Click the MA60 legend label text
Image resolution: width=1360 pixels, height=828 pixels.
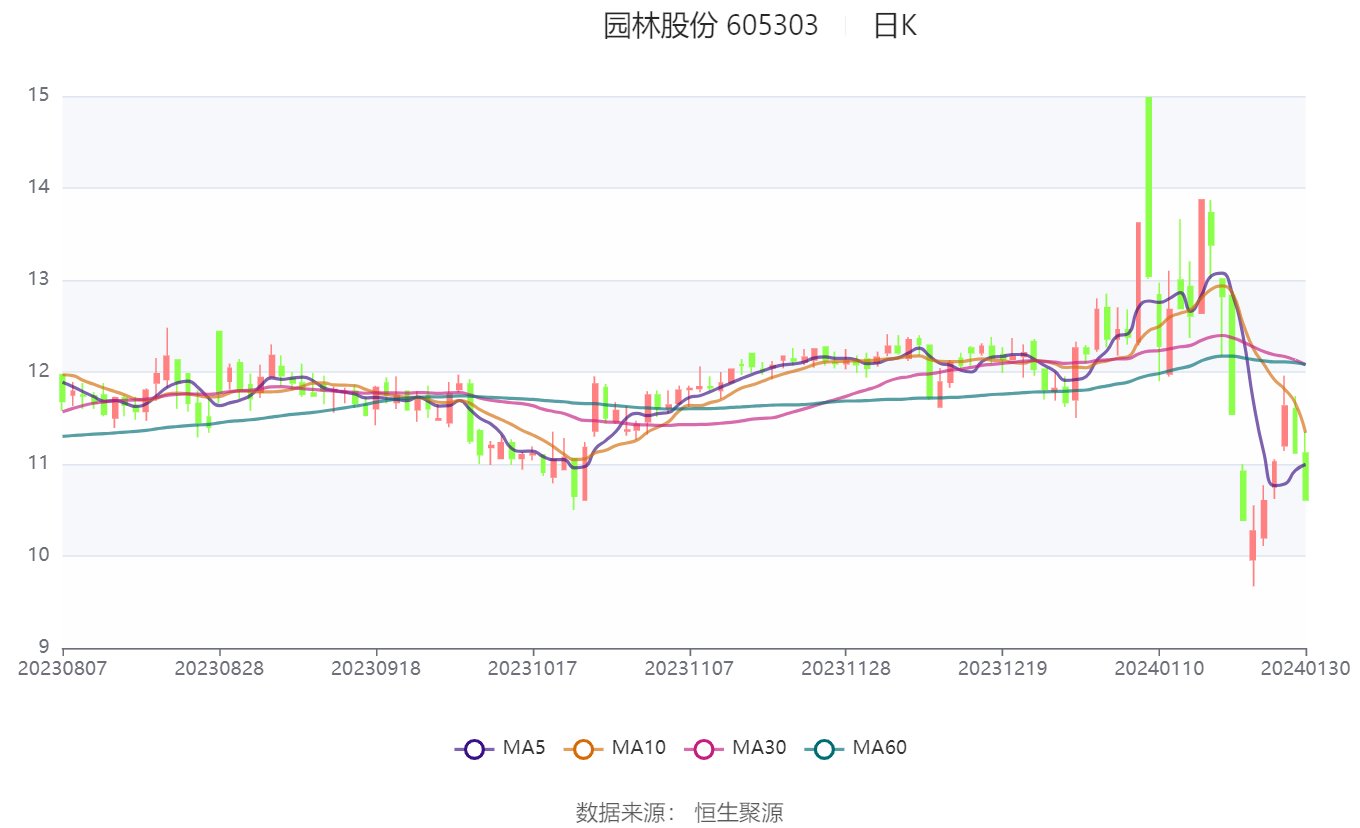[x=879, y=747]
